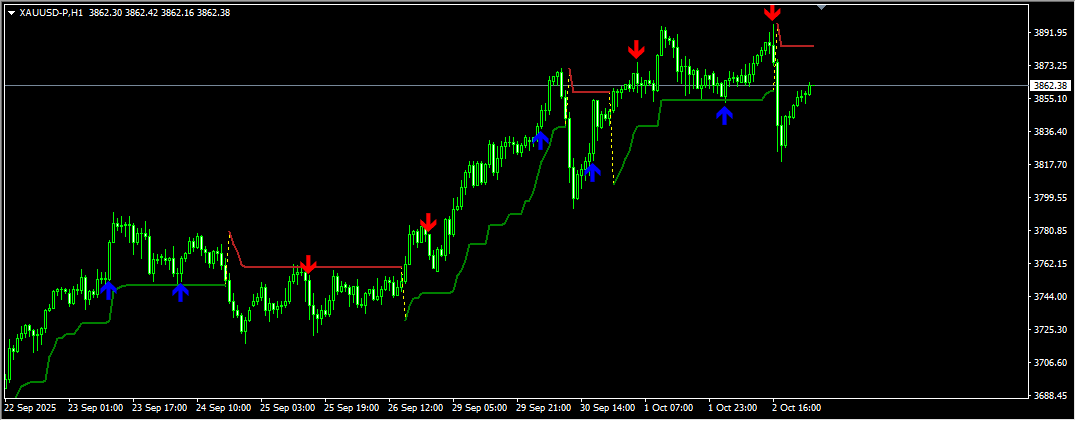1076x421 pixels.
Task: Select the 2 Oct 16:00 time label
Action: [797, 408]
